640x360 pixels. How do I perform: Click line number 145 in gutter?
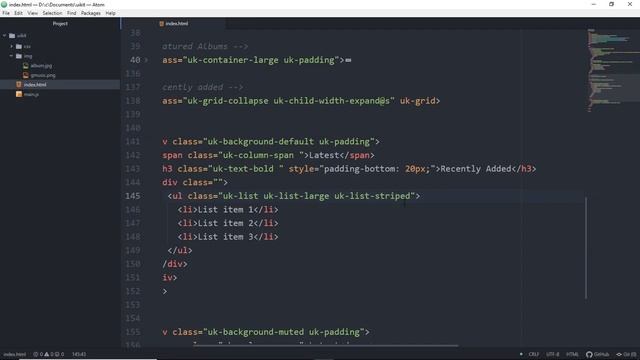point(133,196)
